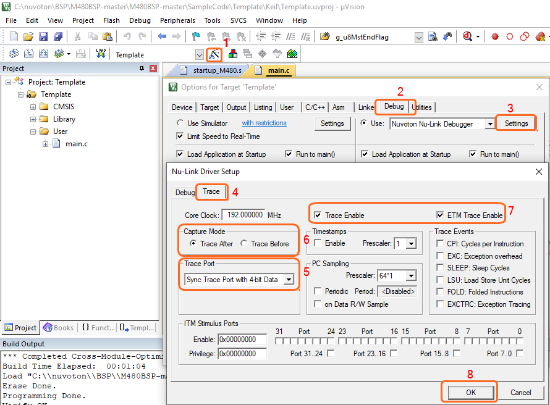Screen dimensions: 550x405
Task: Rebuild all target files icon
Action: (43, 54)
